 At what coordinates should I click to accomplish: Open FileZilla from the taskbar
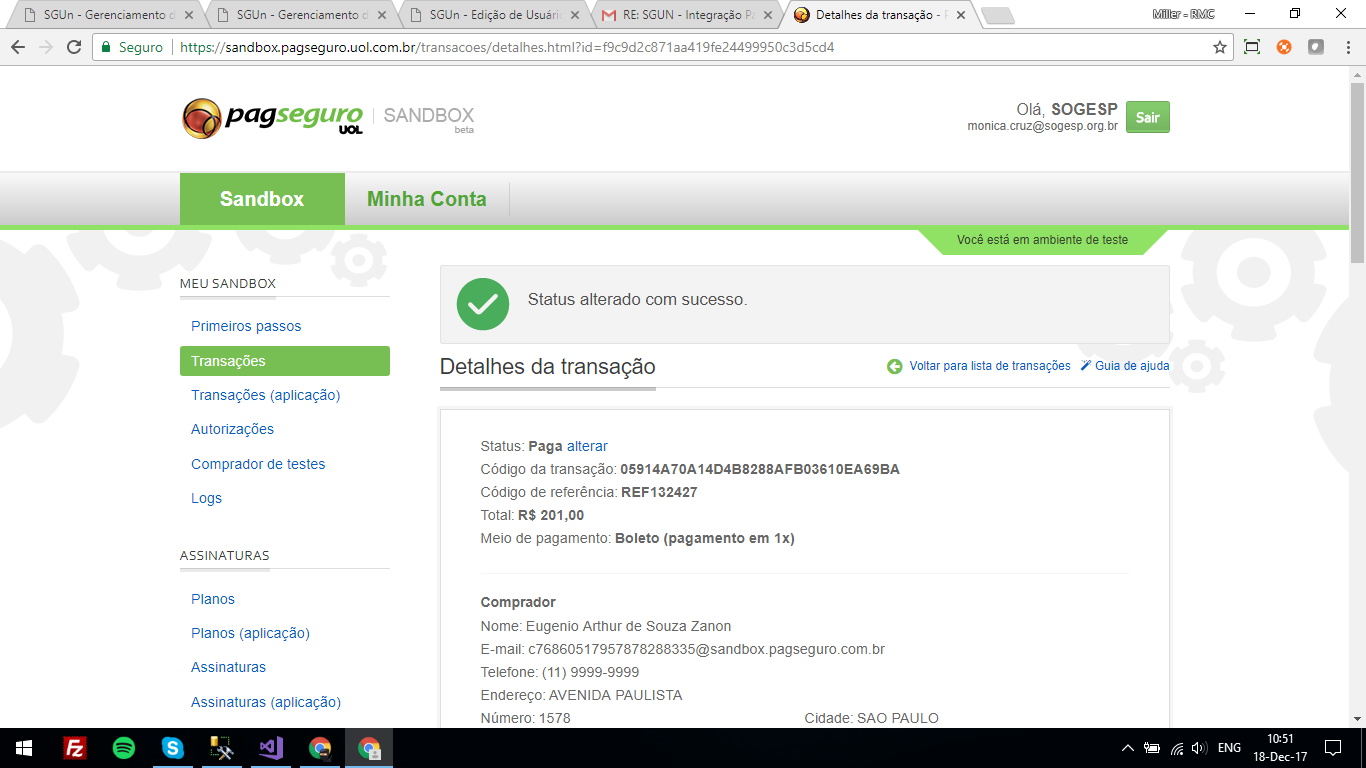74,748
